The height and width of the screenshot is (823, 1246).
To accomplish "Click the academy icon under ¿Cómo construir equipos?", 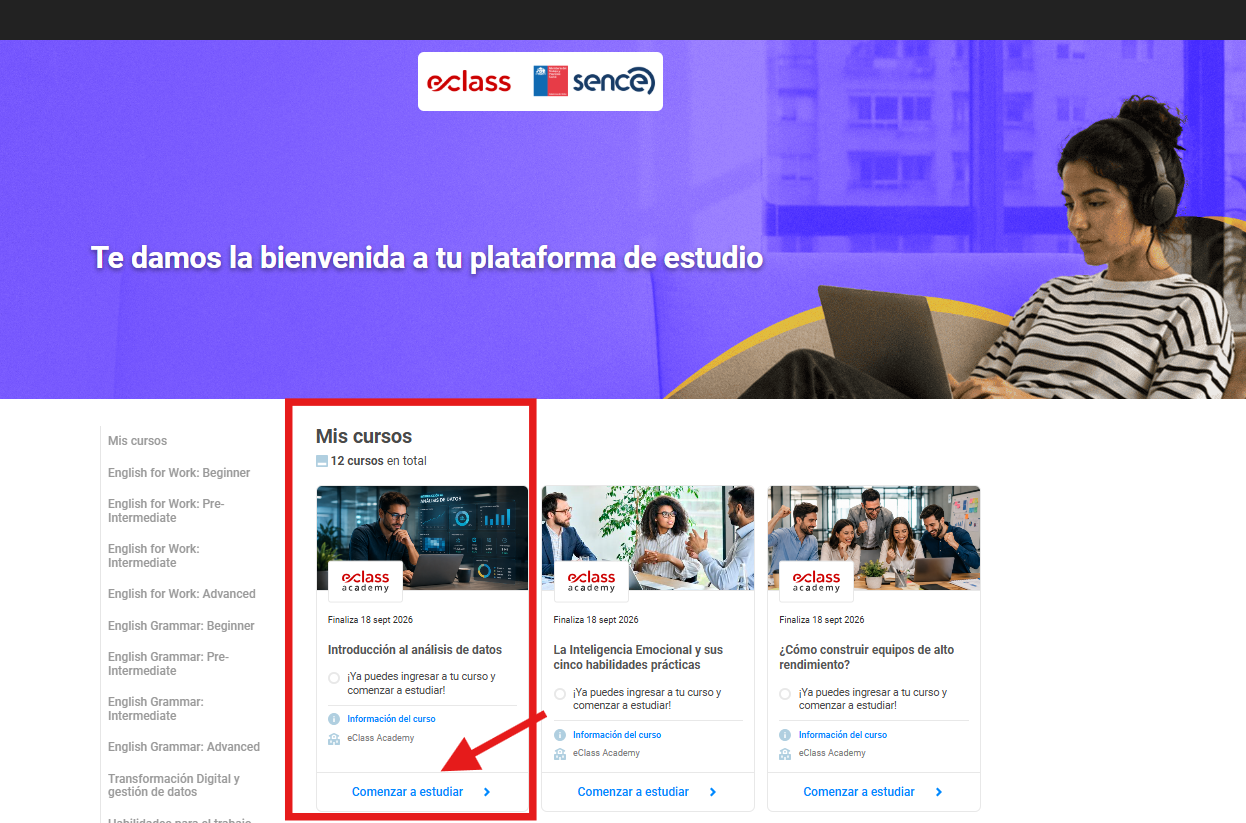I will point(786,753).
